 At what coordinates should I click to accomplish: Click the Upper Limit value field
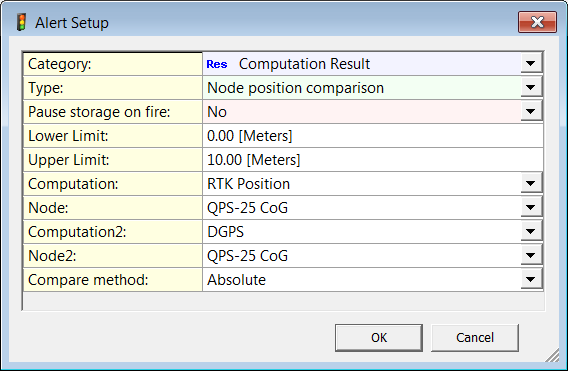tap(372, 160)
